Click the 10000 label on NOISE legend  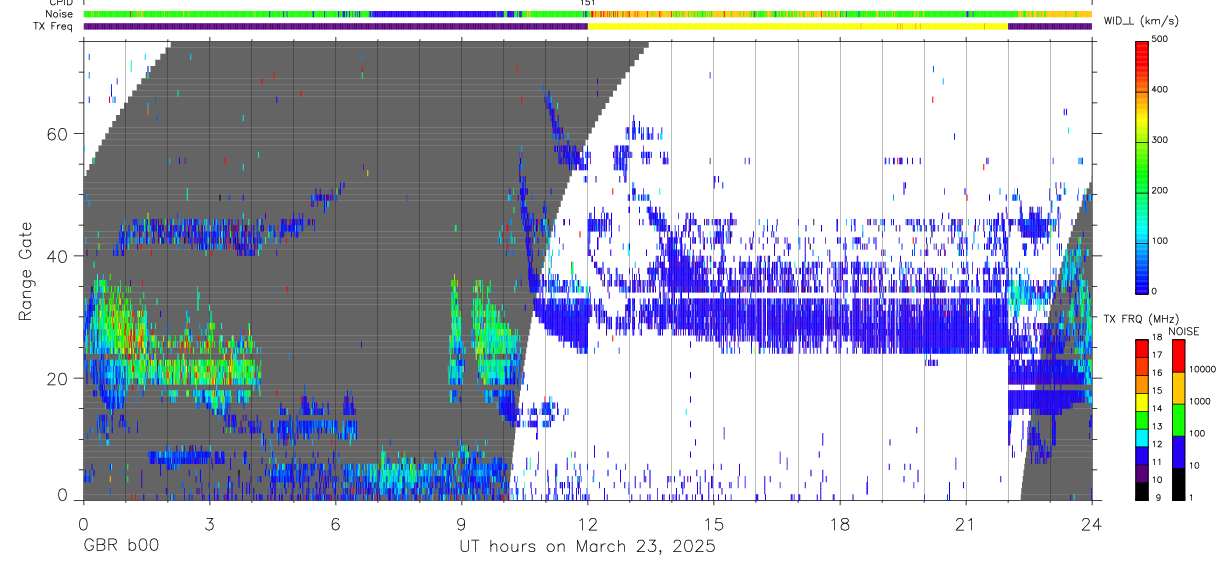1203,369
